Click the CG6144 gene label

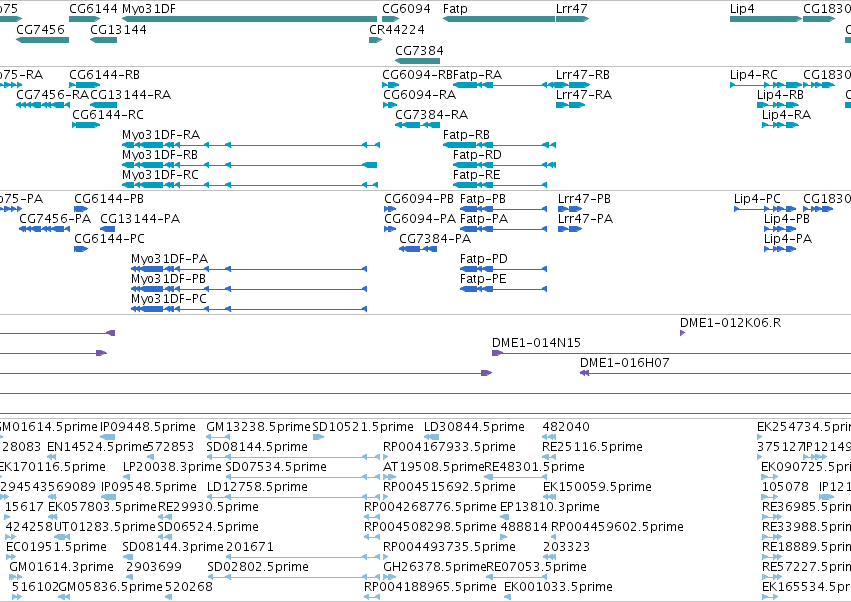click(x=93, y=9)
